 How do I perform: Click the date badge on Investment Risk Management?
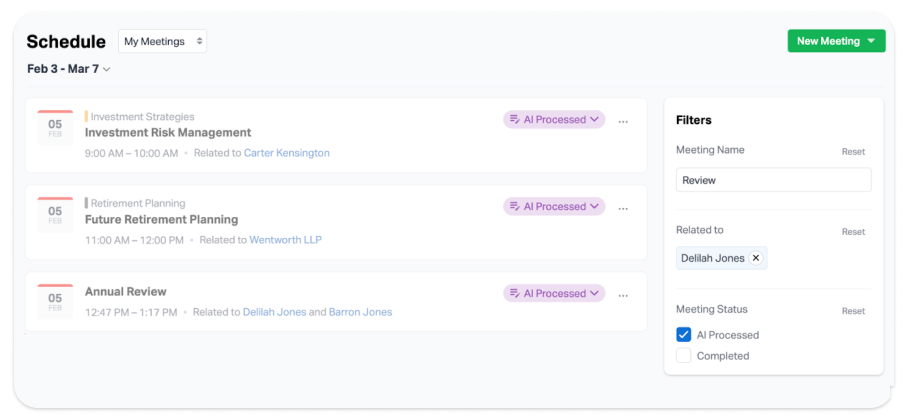click(55, 128)
